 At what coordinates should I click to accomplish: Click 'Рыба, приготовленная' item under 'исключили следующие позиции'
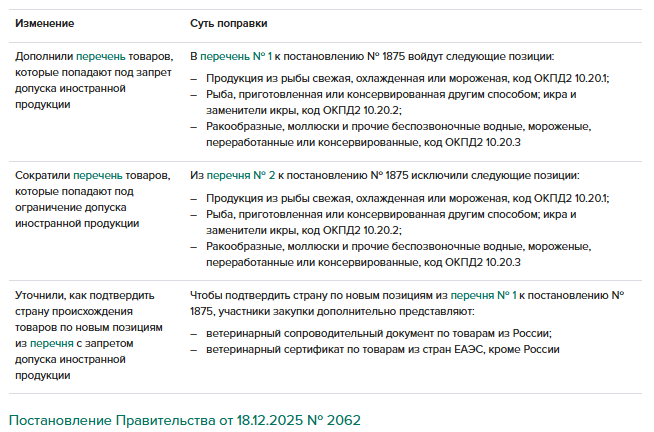(391, 222)
